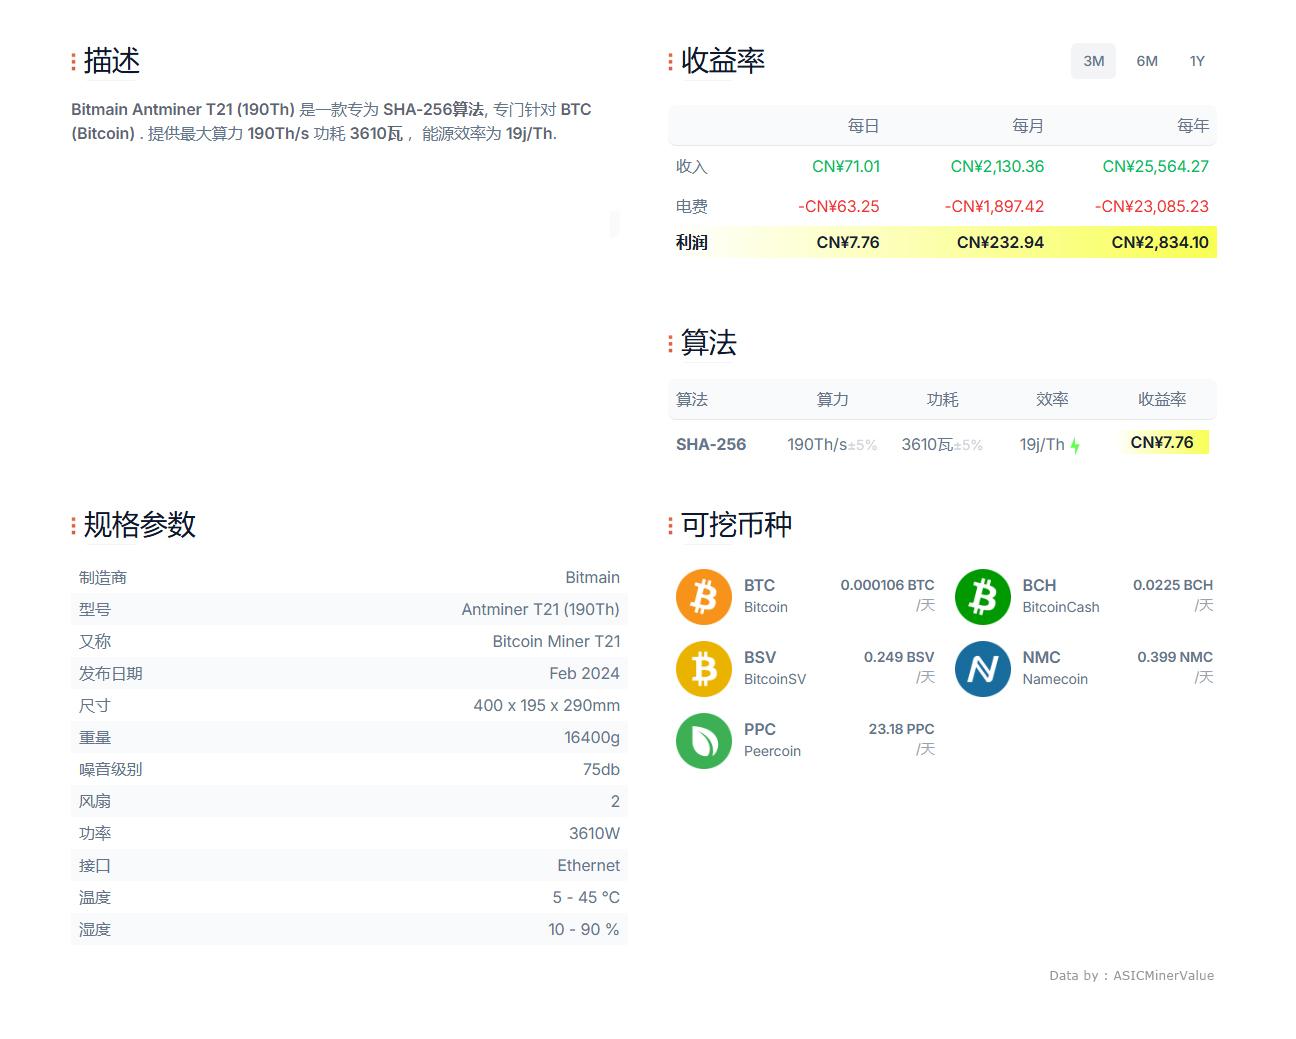Open the BCH coin name link
This screenshot has height=1039, width=1296.
click(1039, 585)
